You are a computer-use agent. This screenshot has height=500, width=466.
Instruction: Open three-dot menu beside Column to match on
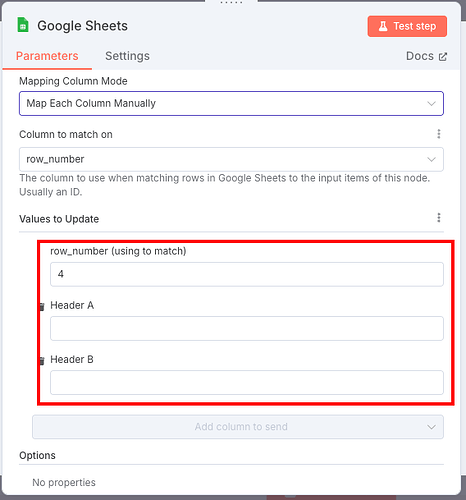[439, 134]
